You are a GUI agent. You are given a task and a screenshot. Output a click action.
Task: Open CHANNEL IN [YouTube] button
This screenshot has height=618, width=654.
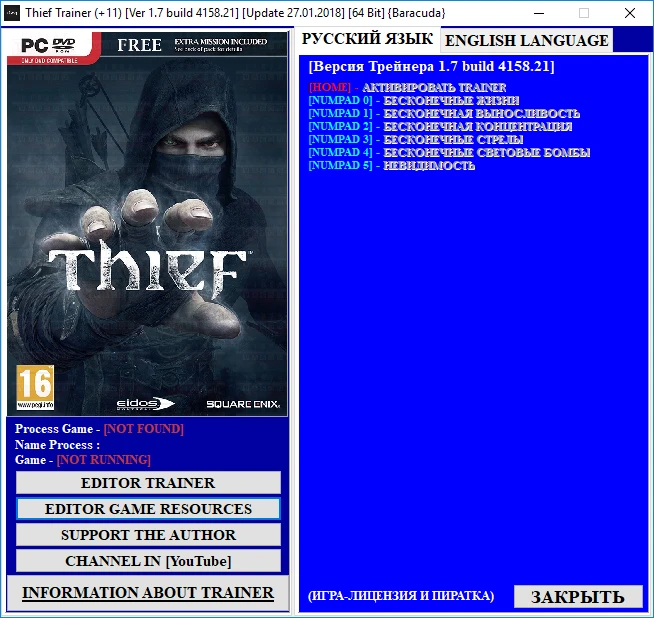pyautogui.click(x=148, y=561)
